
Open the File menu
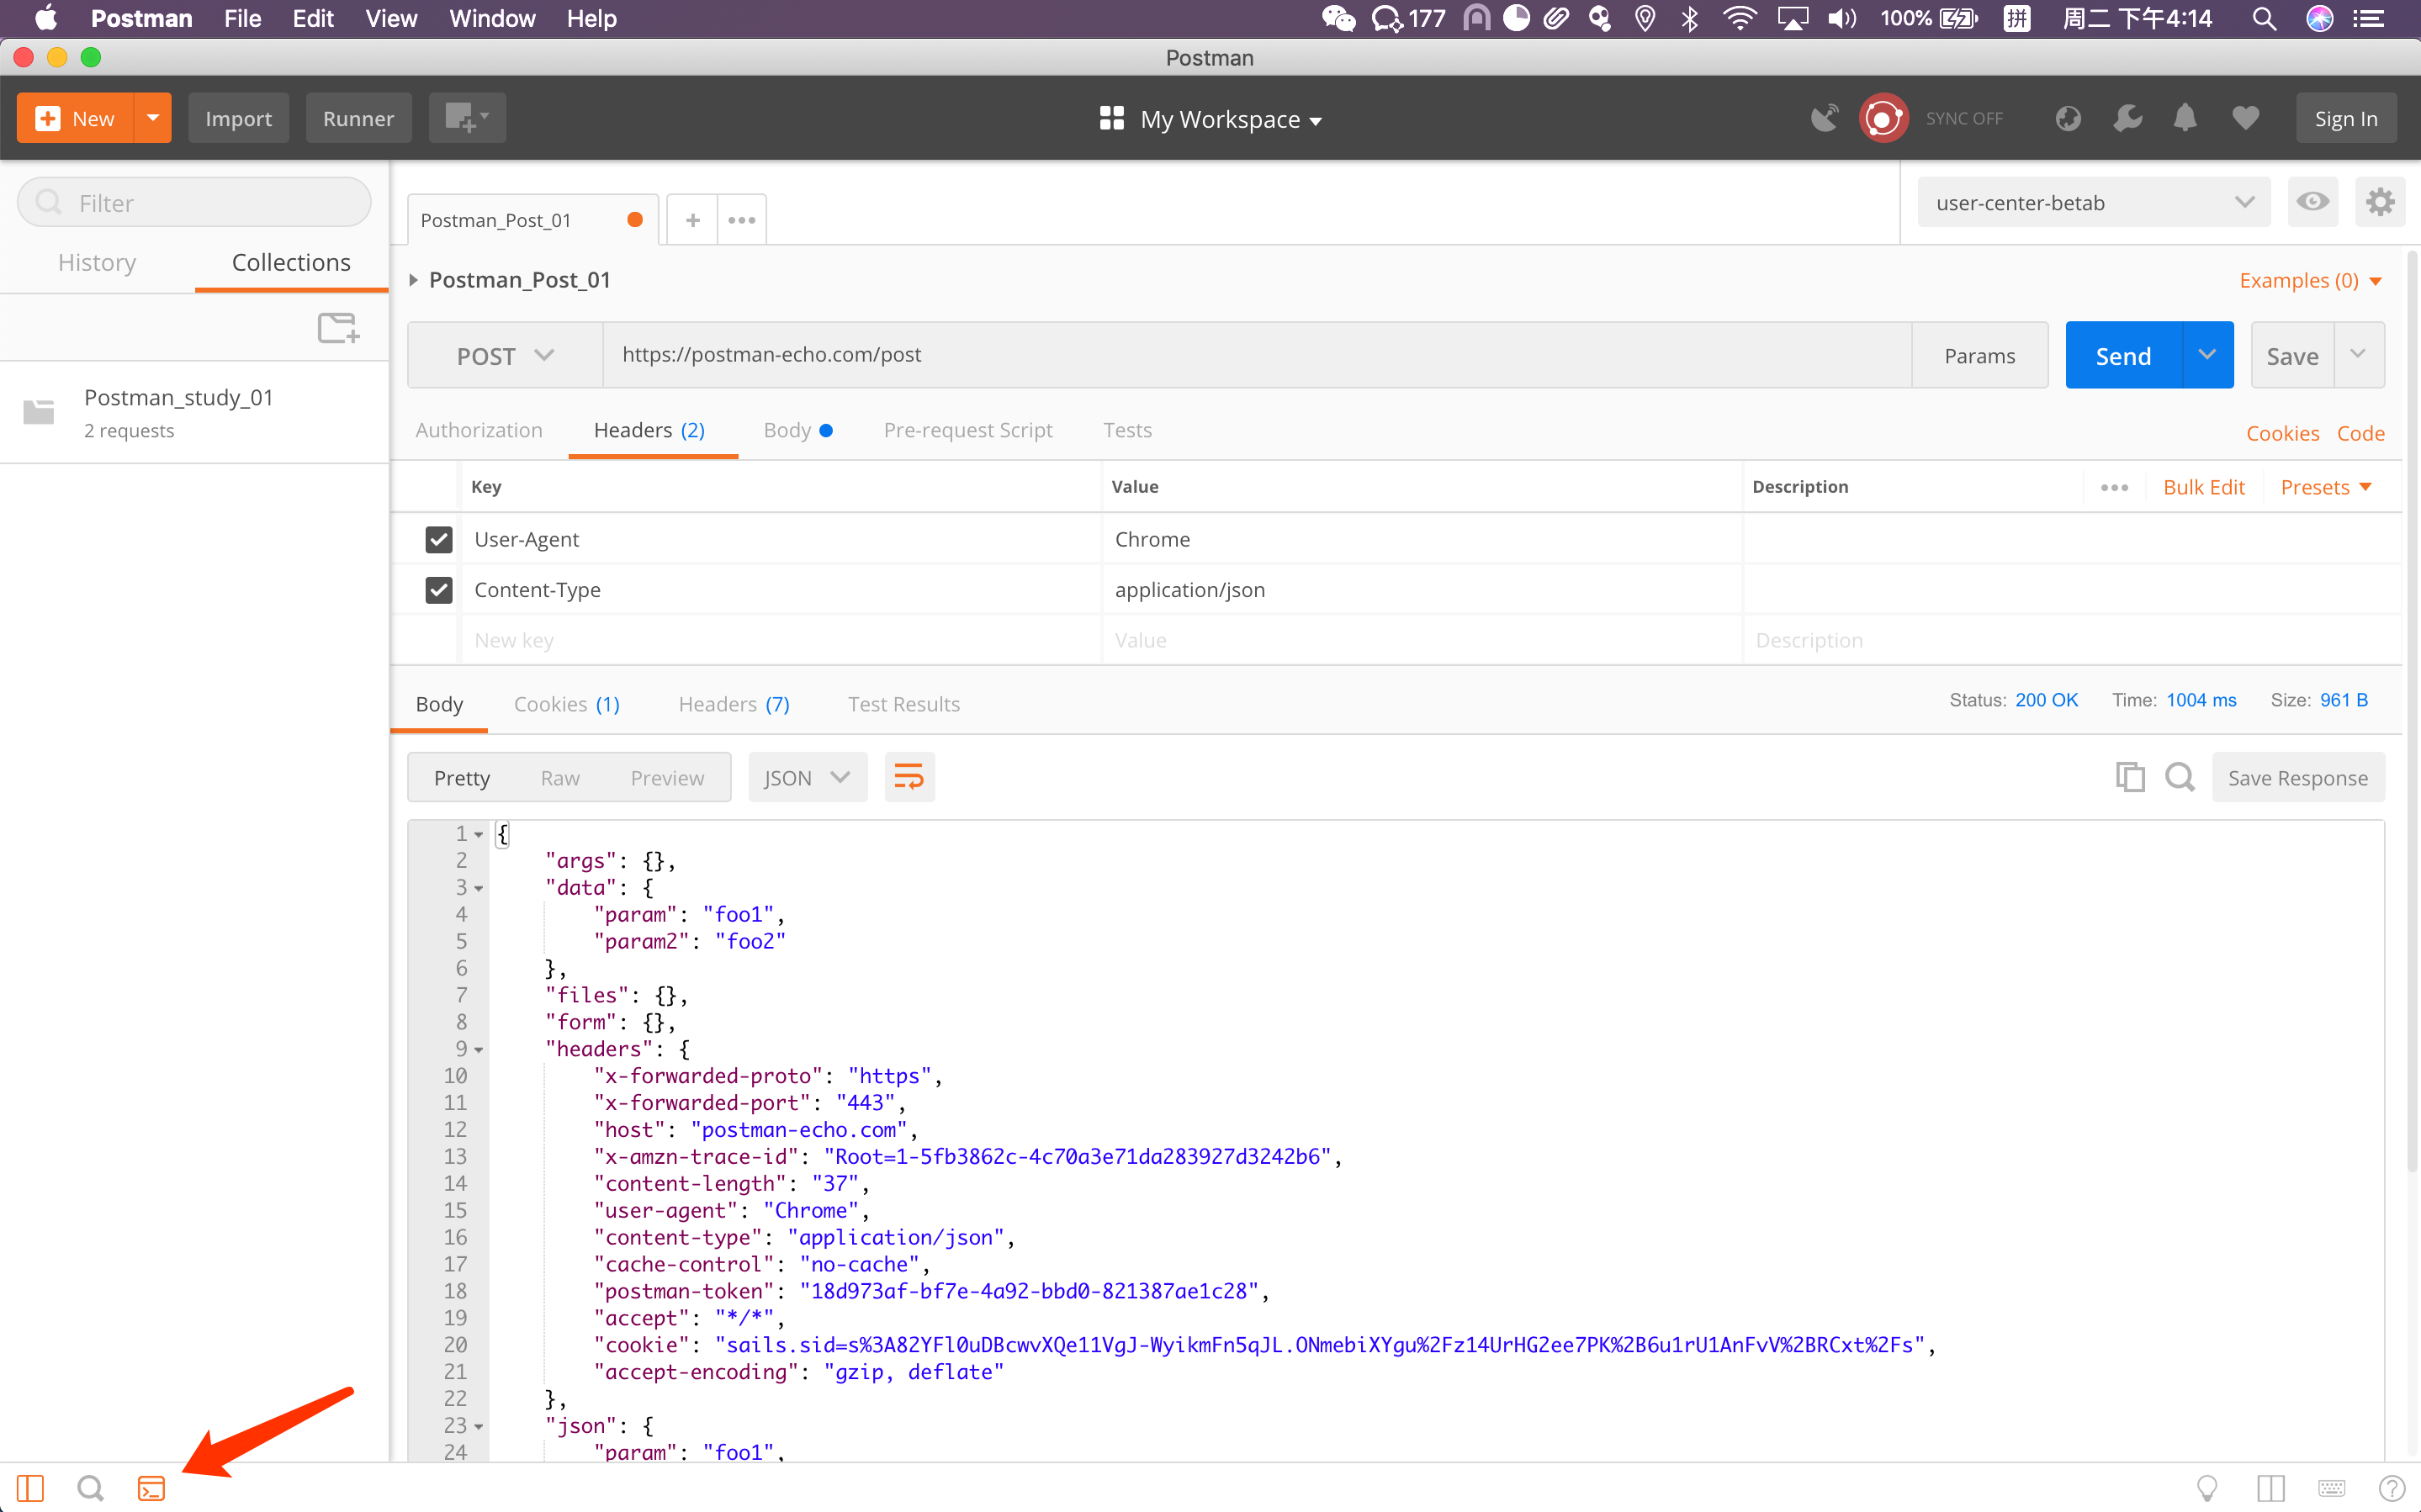tap(242, 18)
